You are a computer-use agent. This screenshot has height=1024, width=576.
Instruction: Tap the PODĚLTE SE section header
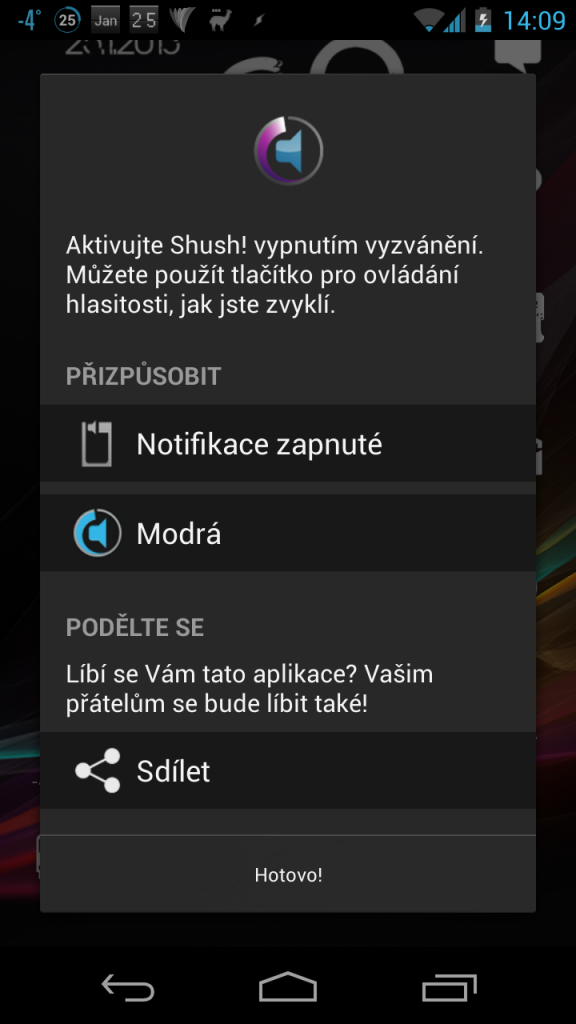(135, 627)
